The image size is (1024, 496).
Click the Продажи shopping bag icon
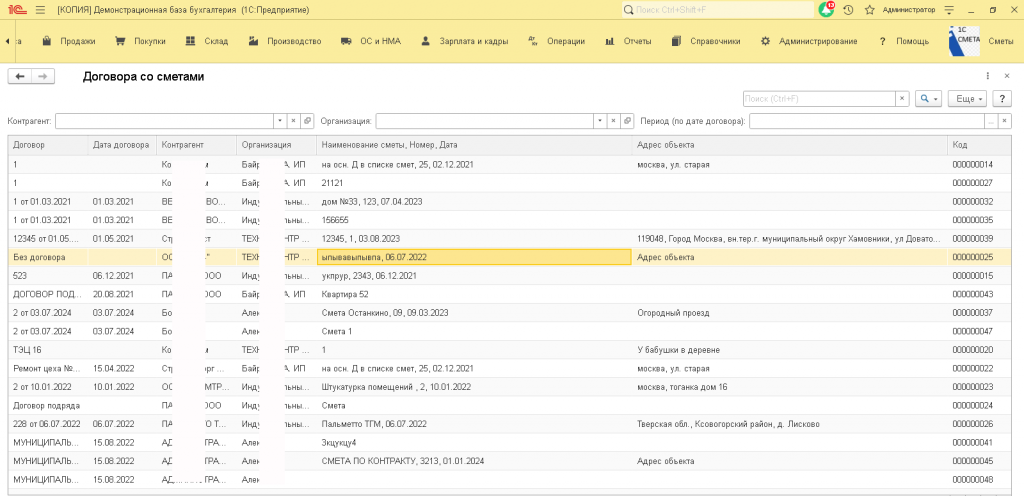46,40
